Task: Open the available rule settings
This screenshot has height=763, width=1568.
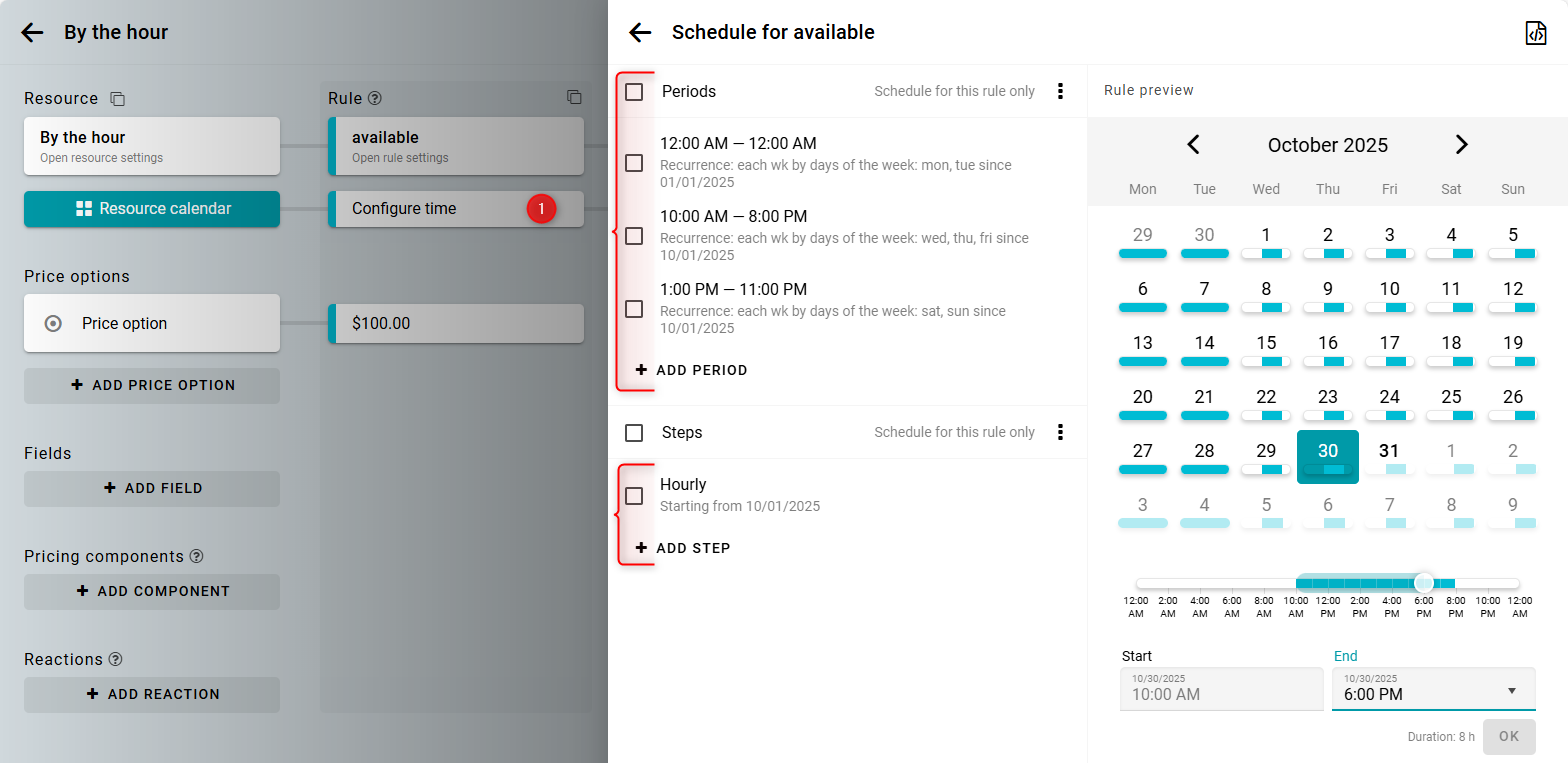Action: pos(456,146)
